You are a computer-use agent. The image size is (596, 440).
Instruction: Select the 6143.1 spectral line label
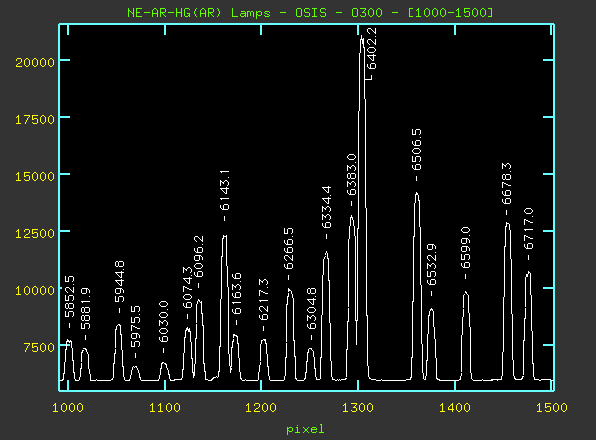pyautogui.click(x=225, y=190)
